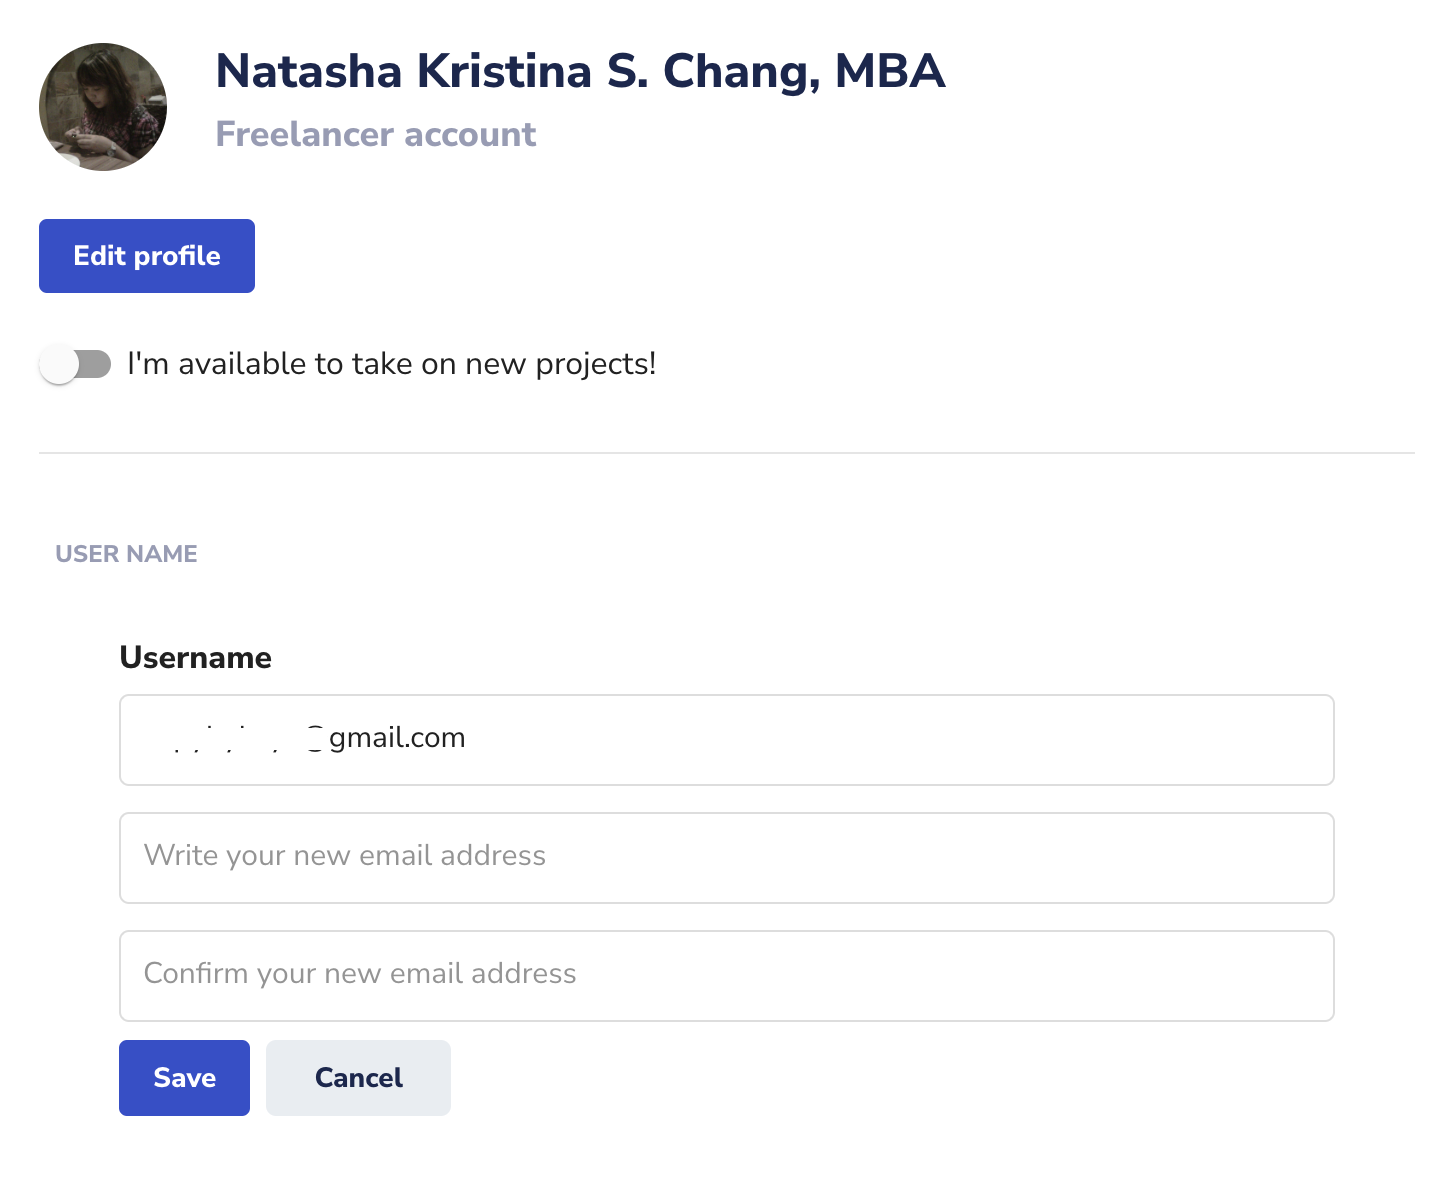
Task: Click the horizontal divider below the availability toggle
Action: click(727, 453)
